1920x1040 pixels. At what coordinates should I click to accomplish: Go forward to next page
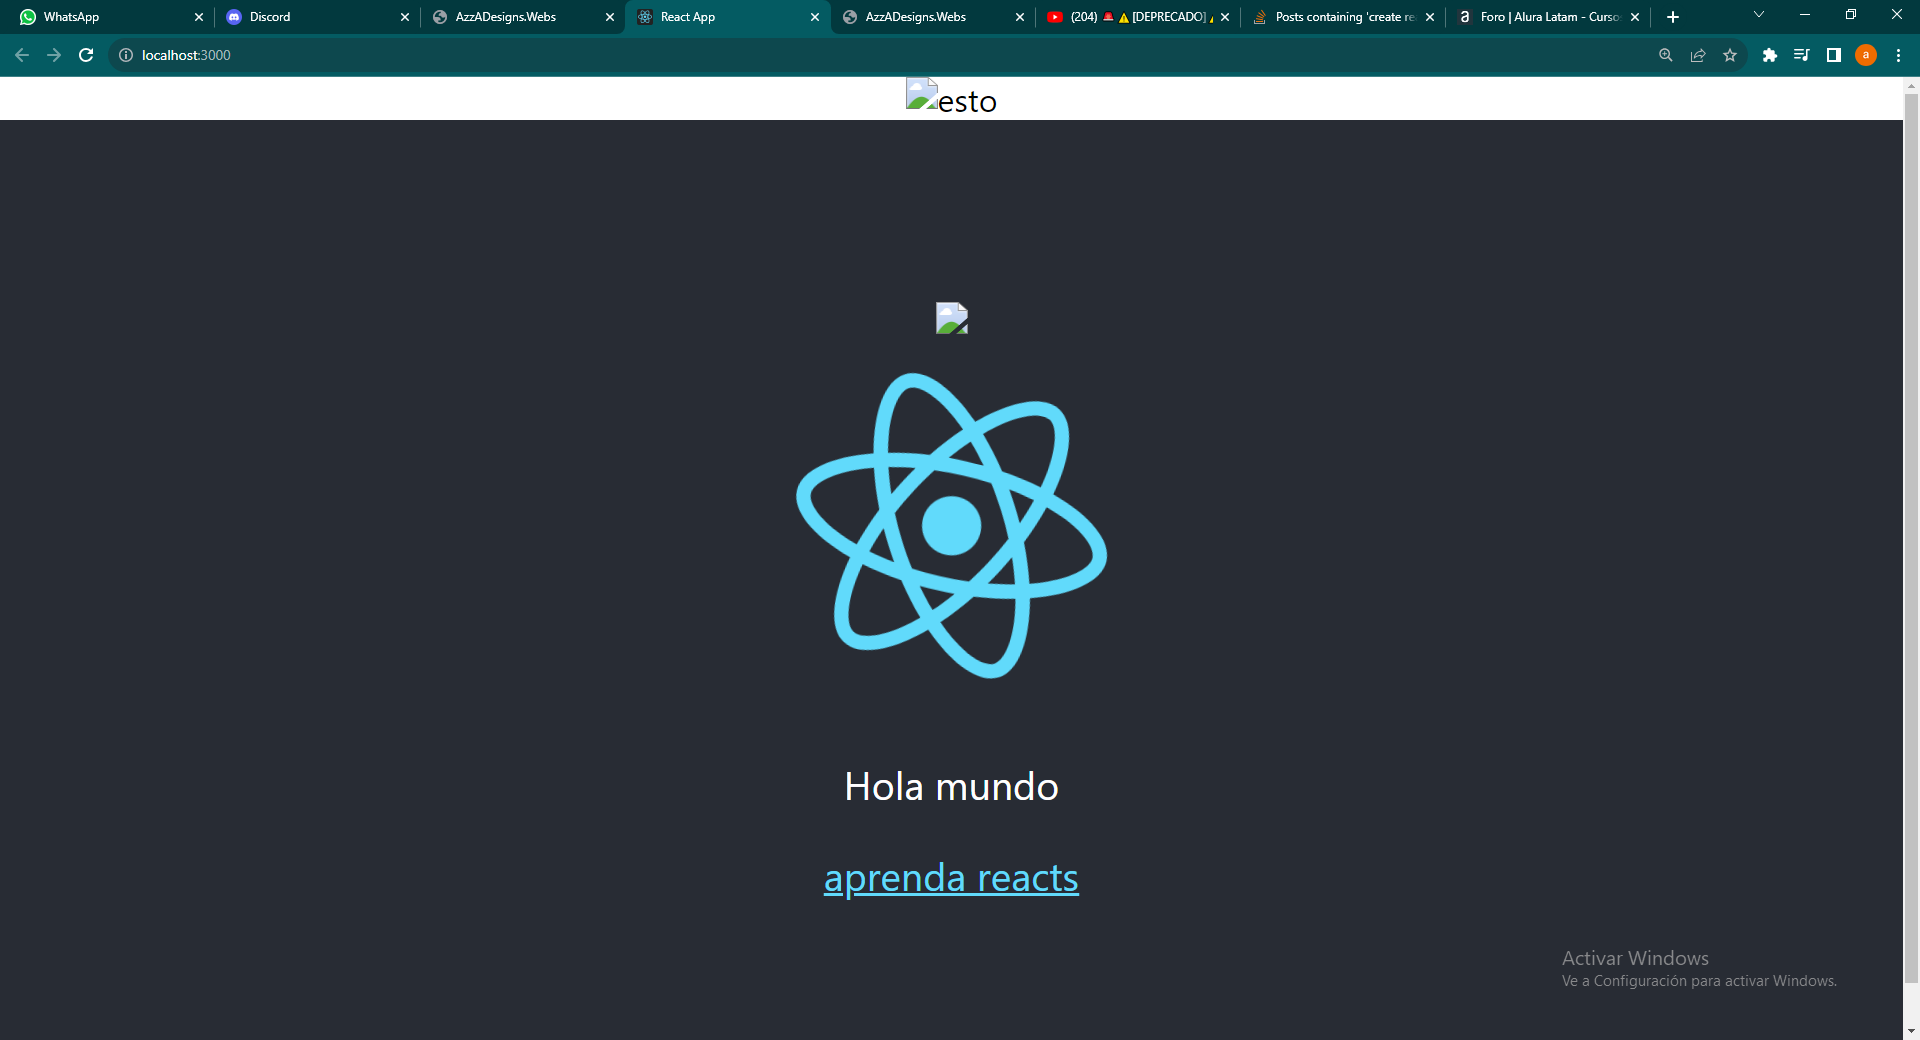[x=54, y=55]
